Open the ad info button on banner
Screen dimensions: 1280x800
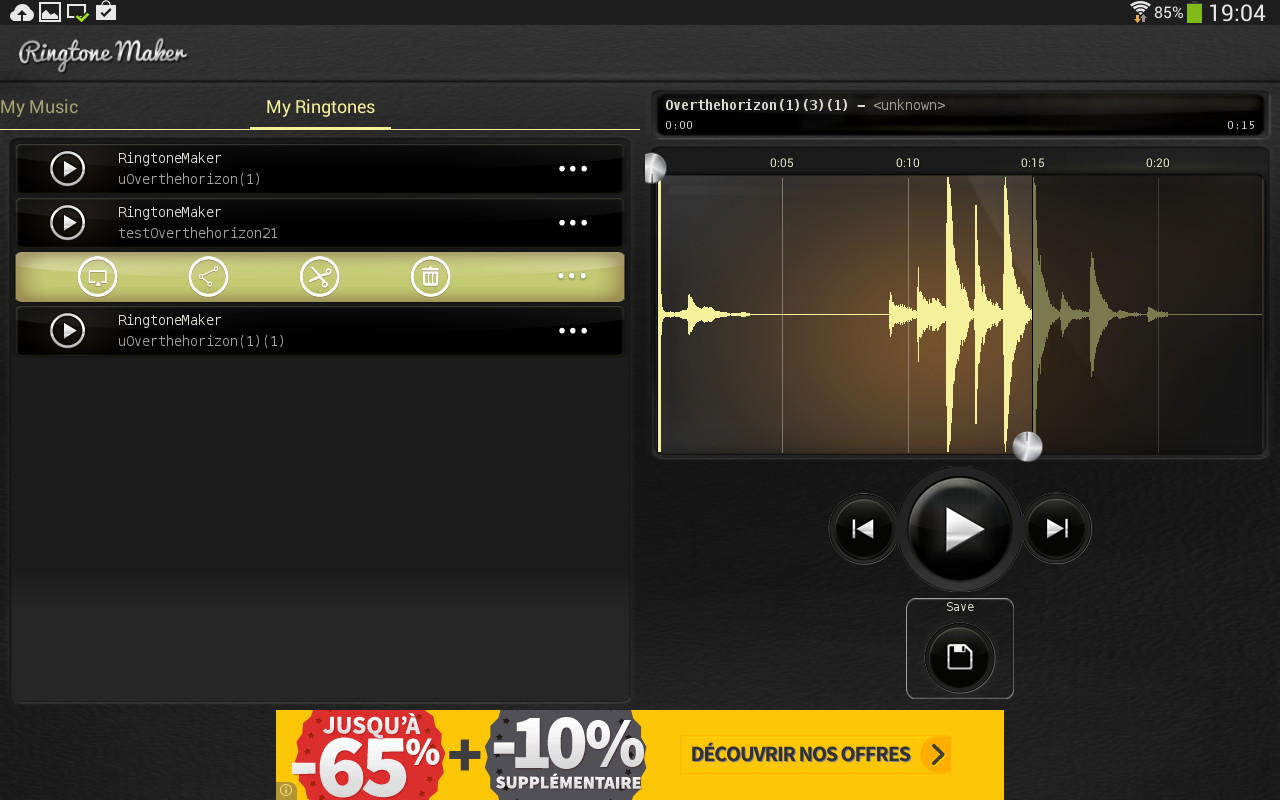[286, 790]
